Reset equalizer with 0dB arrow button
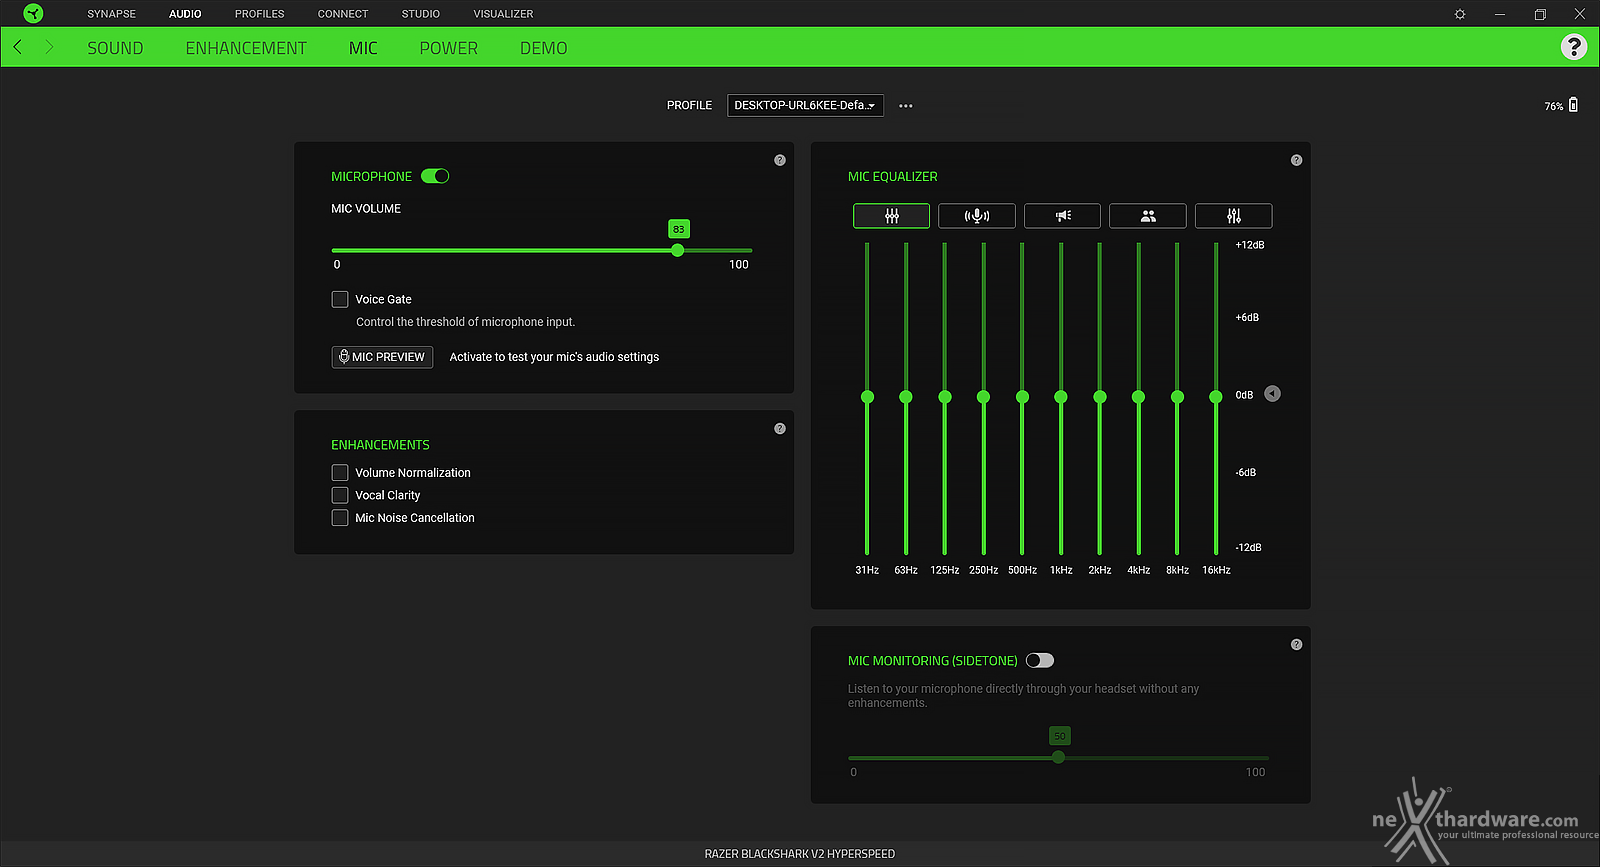Screen dimensions: 1600x867 pos(1273,394)
